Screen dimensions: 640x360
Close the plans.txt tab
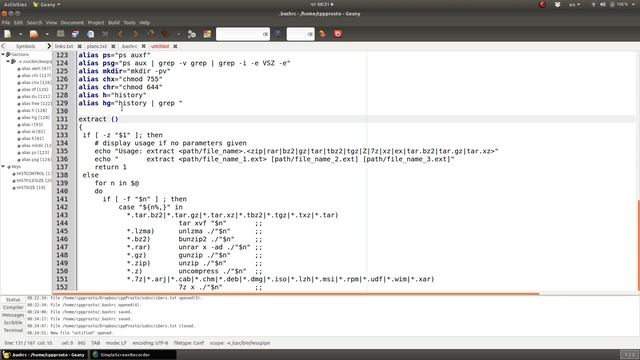tap(113, 47)
